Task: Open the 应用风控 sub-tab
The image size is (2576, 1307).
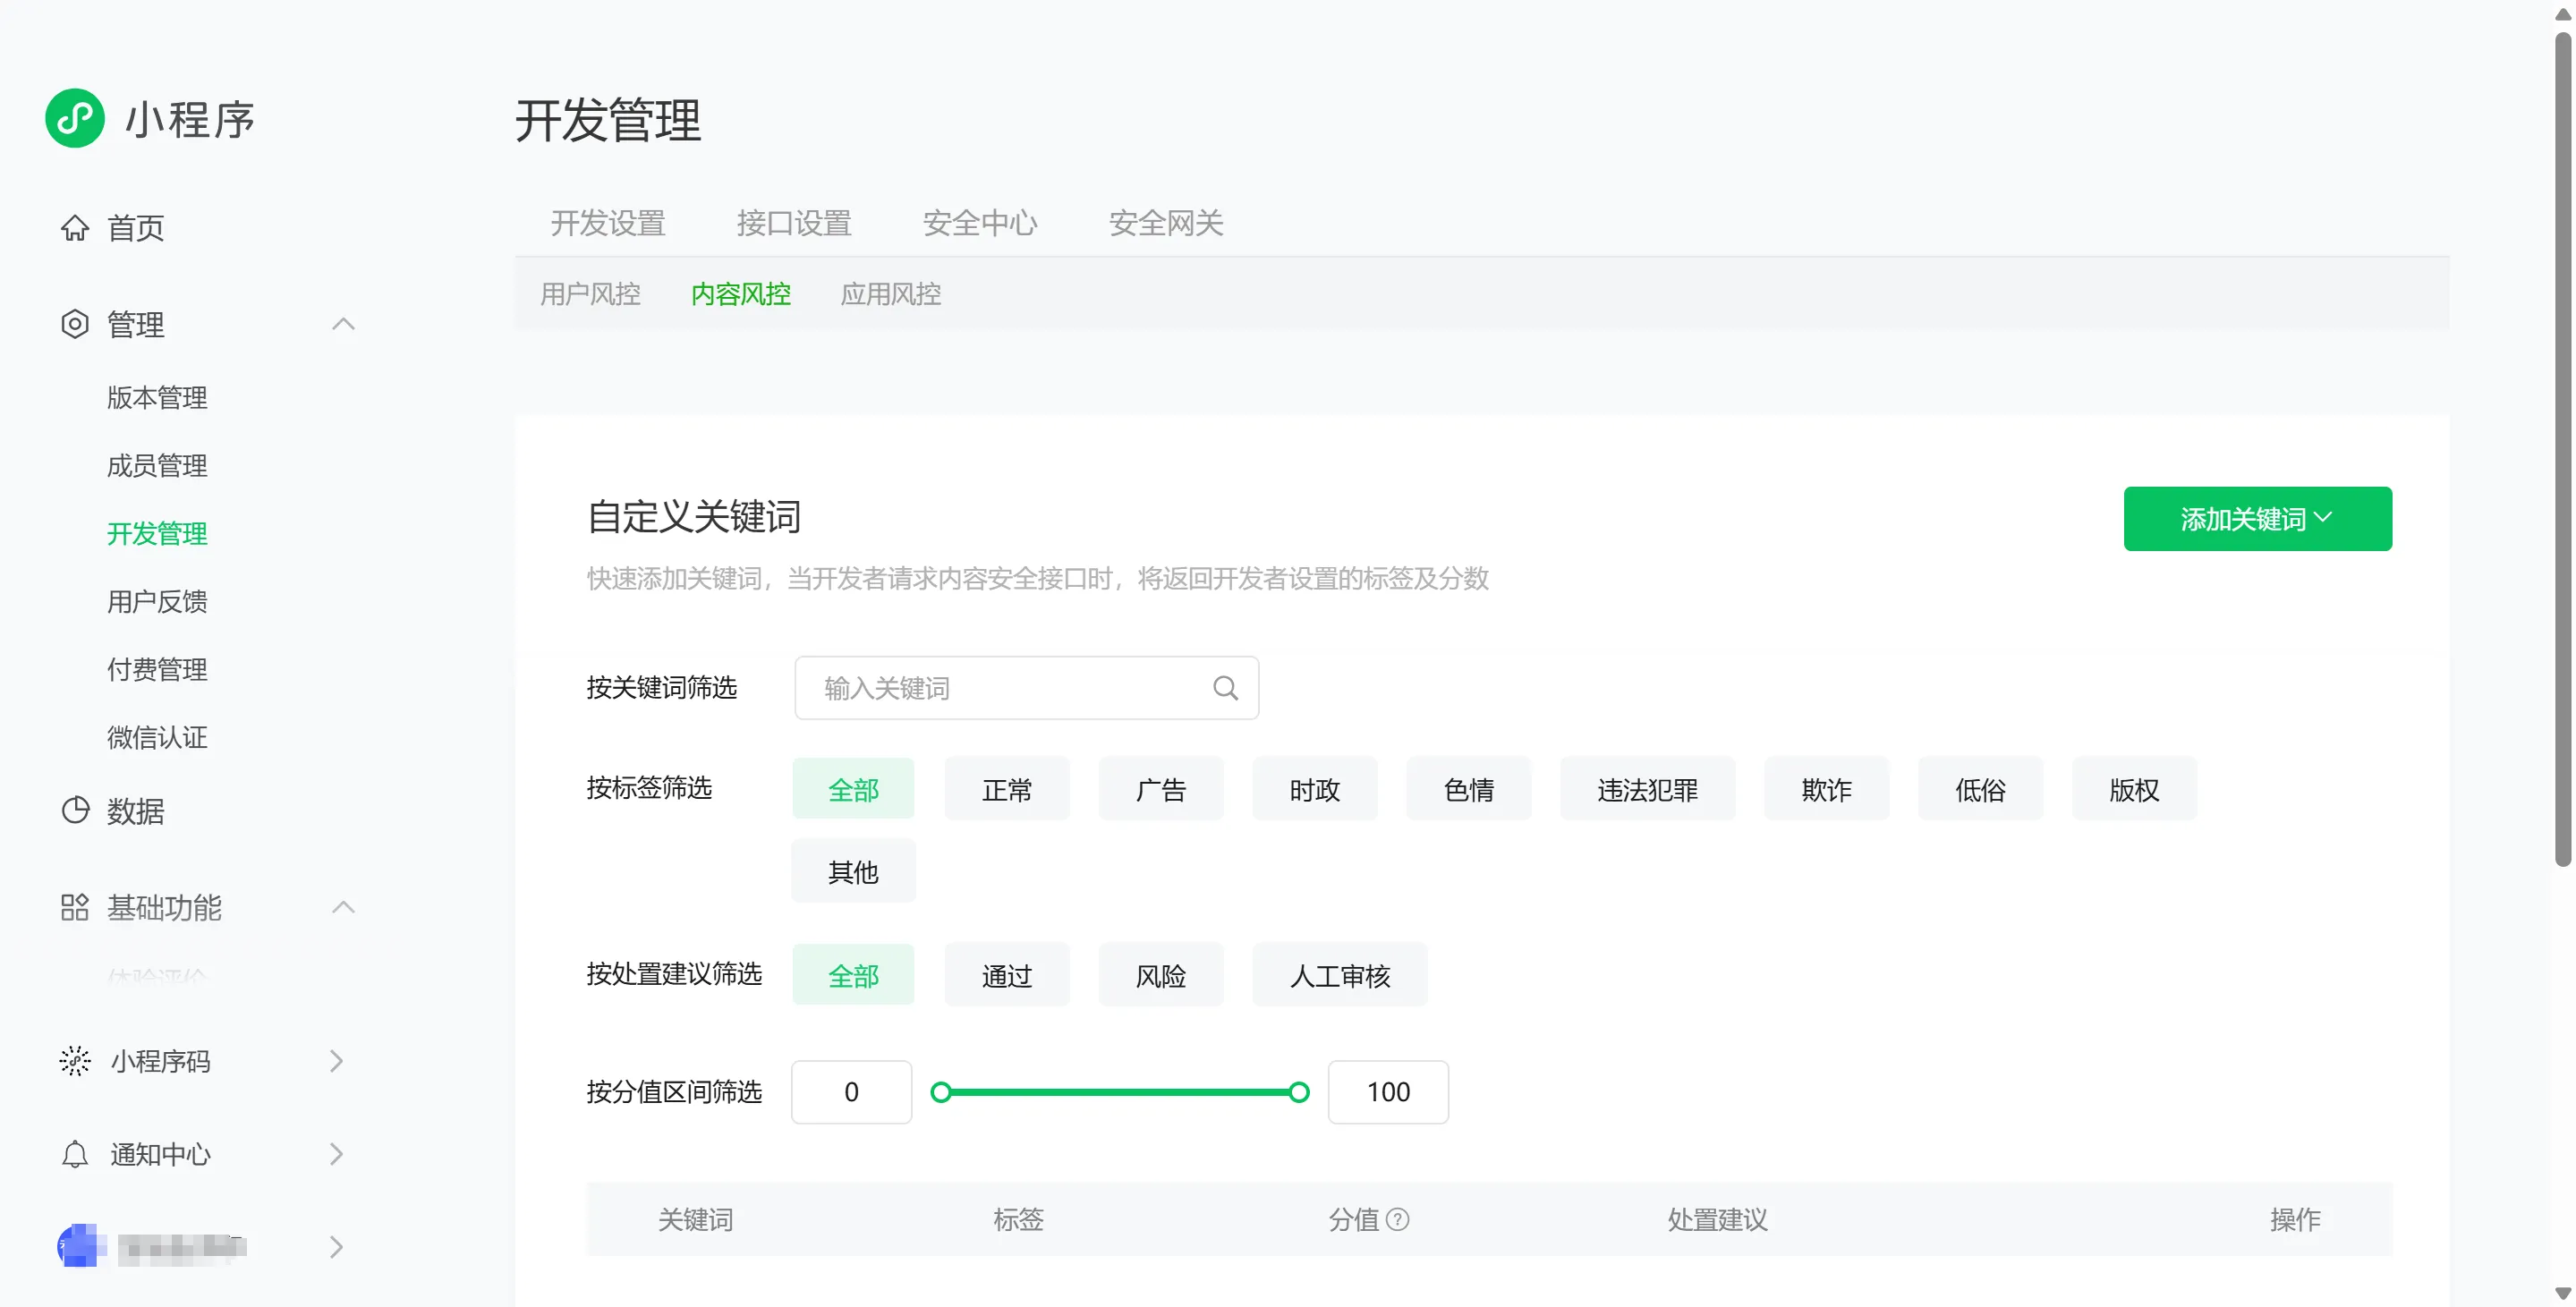Action: tap(890, 294)
